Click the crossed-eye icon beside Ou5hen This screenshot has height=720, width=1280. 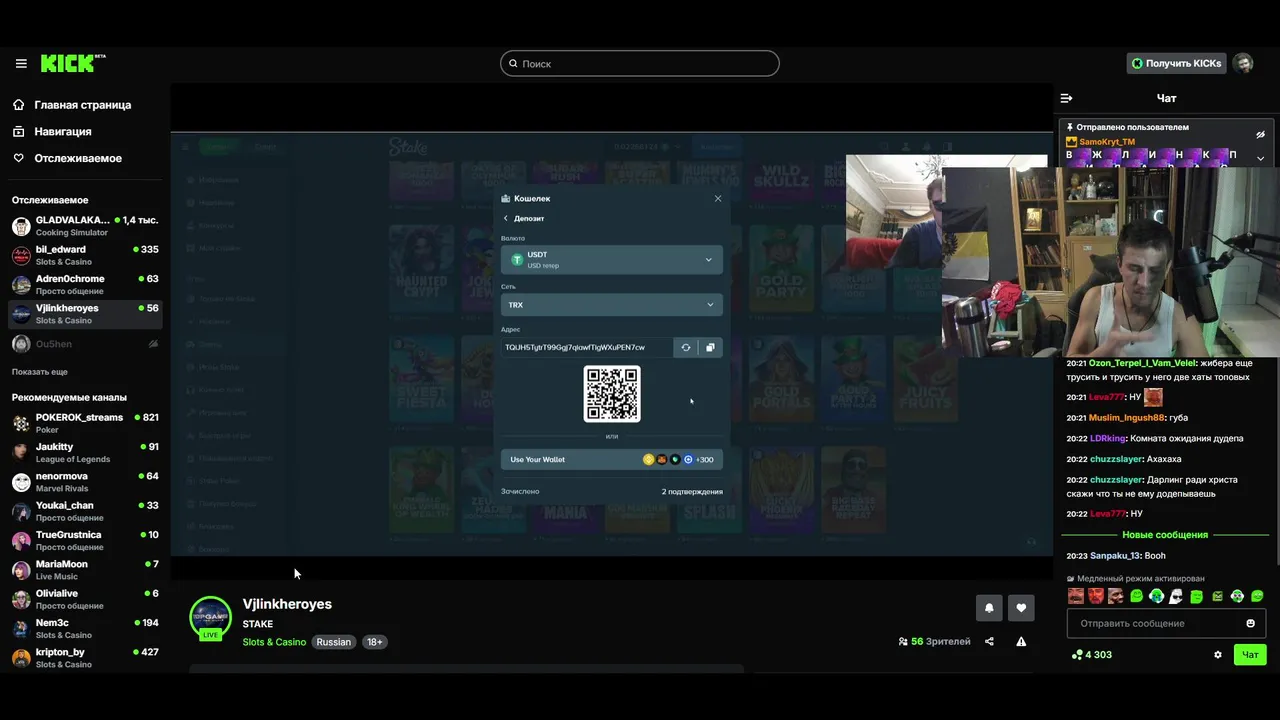tap(153, 344)
